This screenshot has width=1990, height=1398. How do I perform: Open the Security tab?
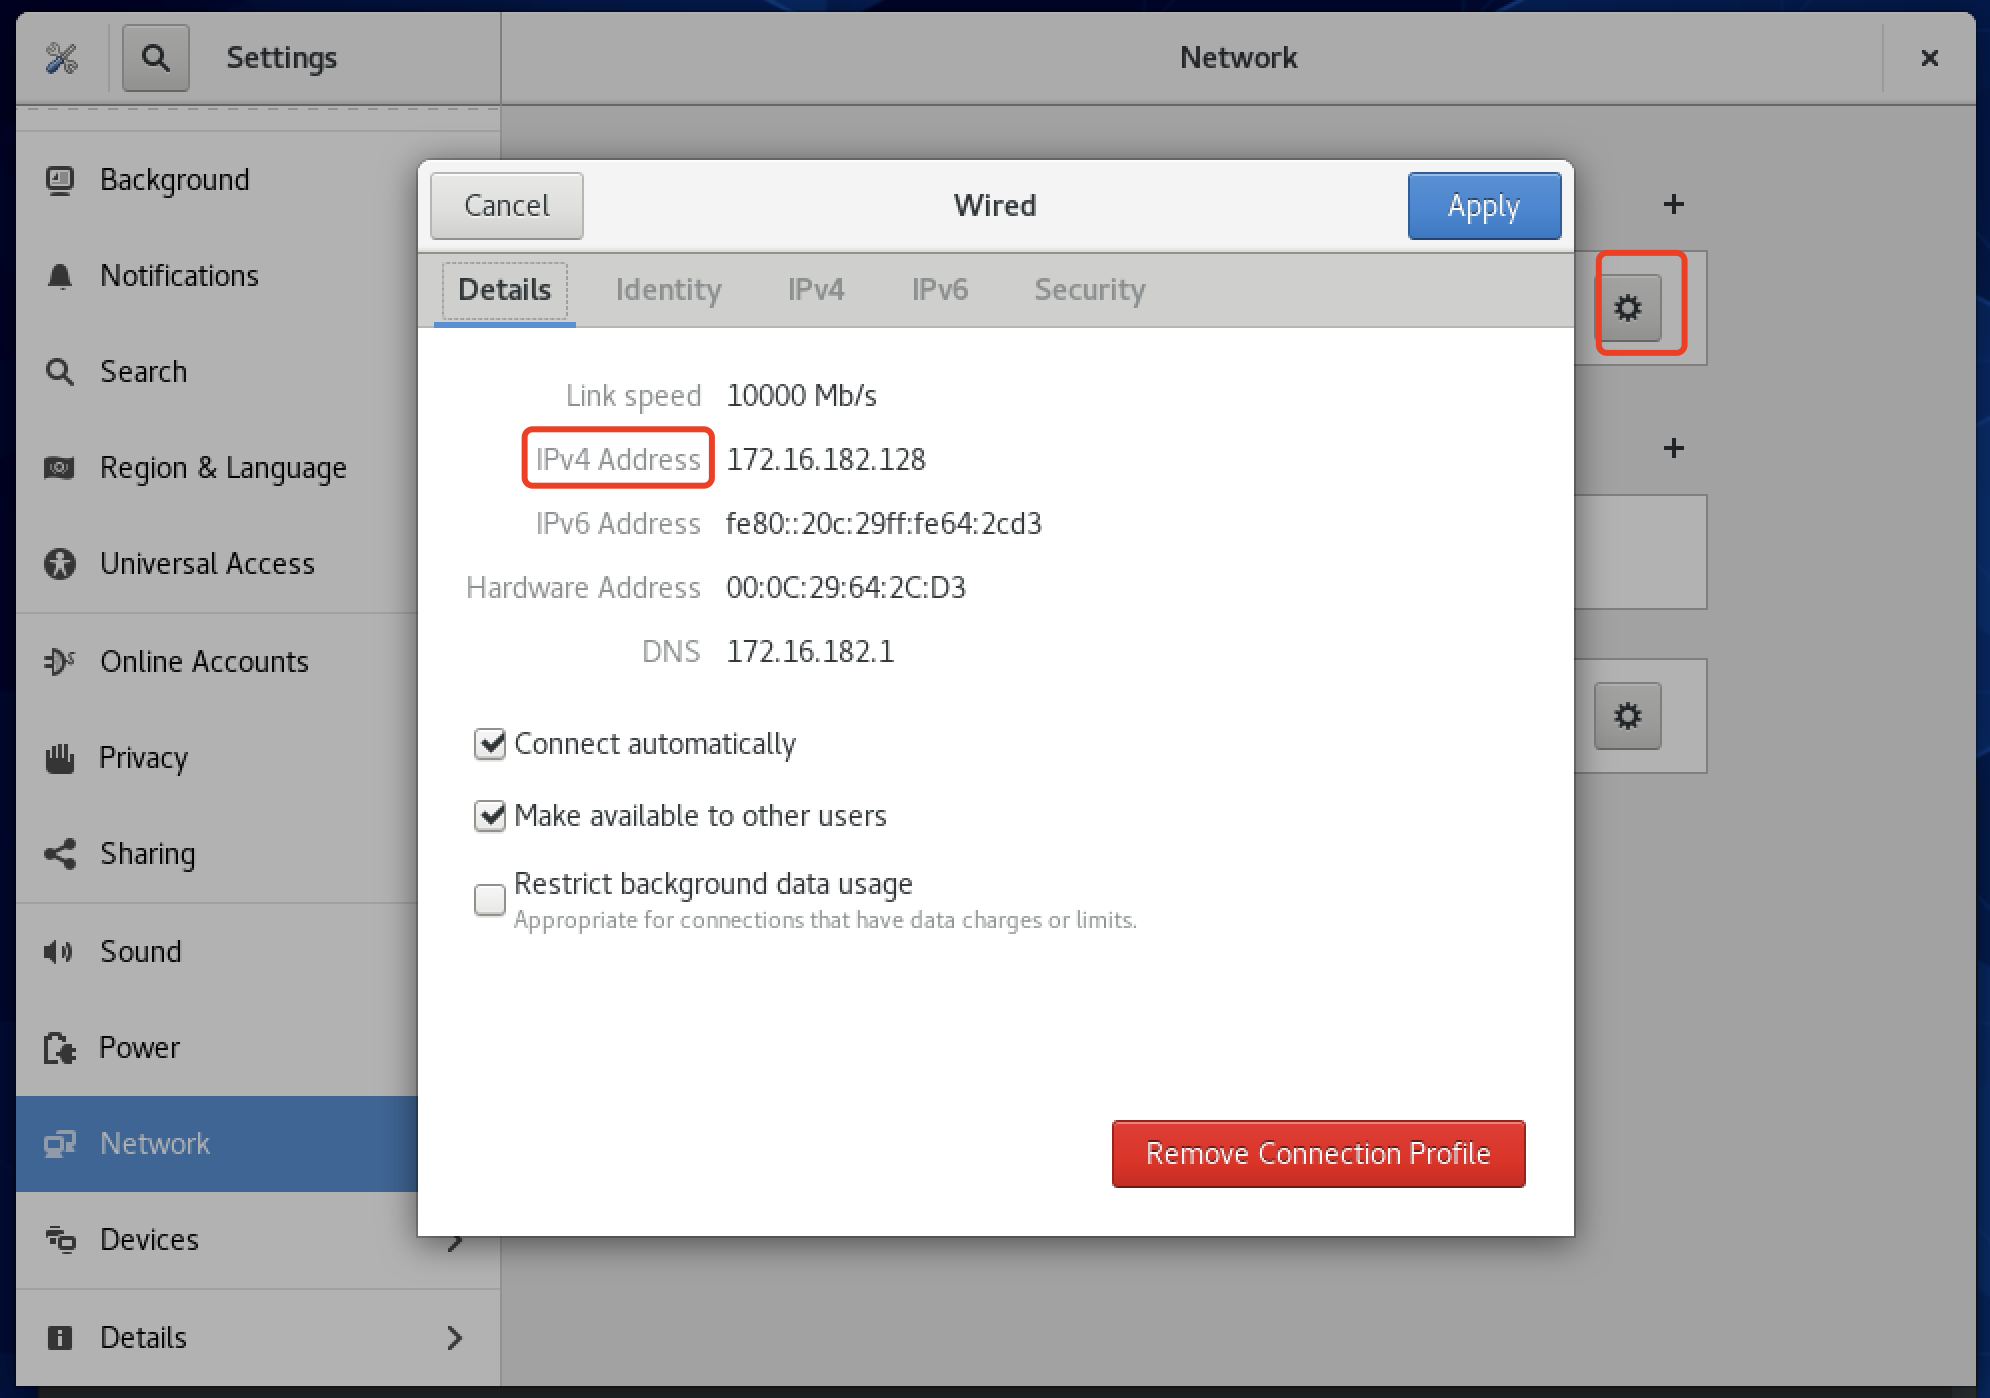click(x=1089, y=290)
